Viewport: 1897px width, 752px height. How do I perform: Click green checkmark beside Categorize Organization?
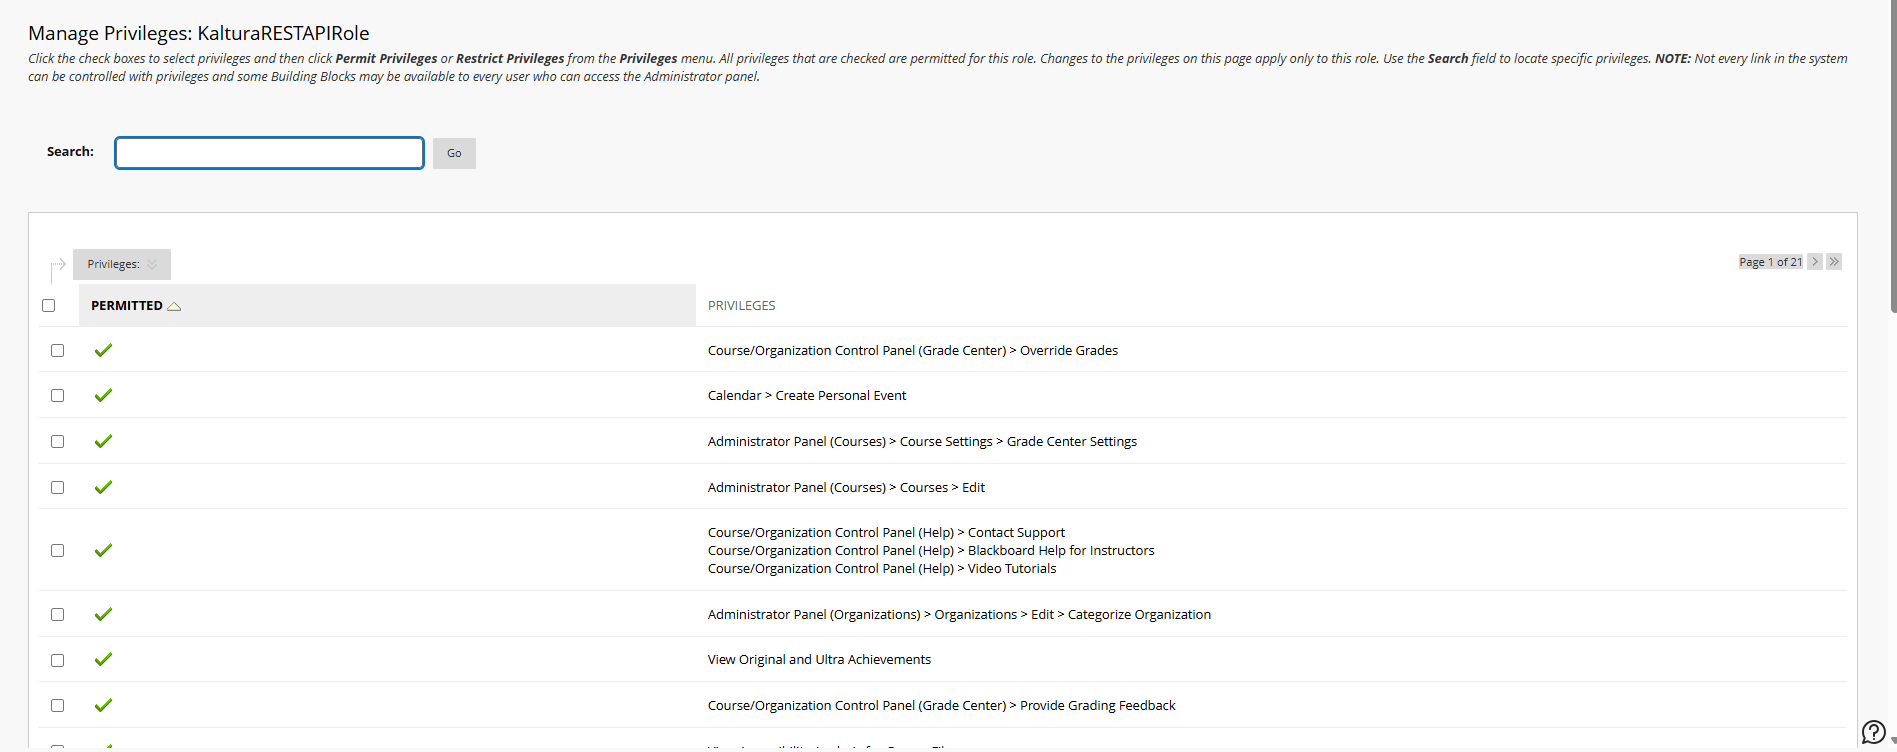click(x=103, y=614)
